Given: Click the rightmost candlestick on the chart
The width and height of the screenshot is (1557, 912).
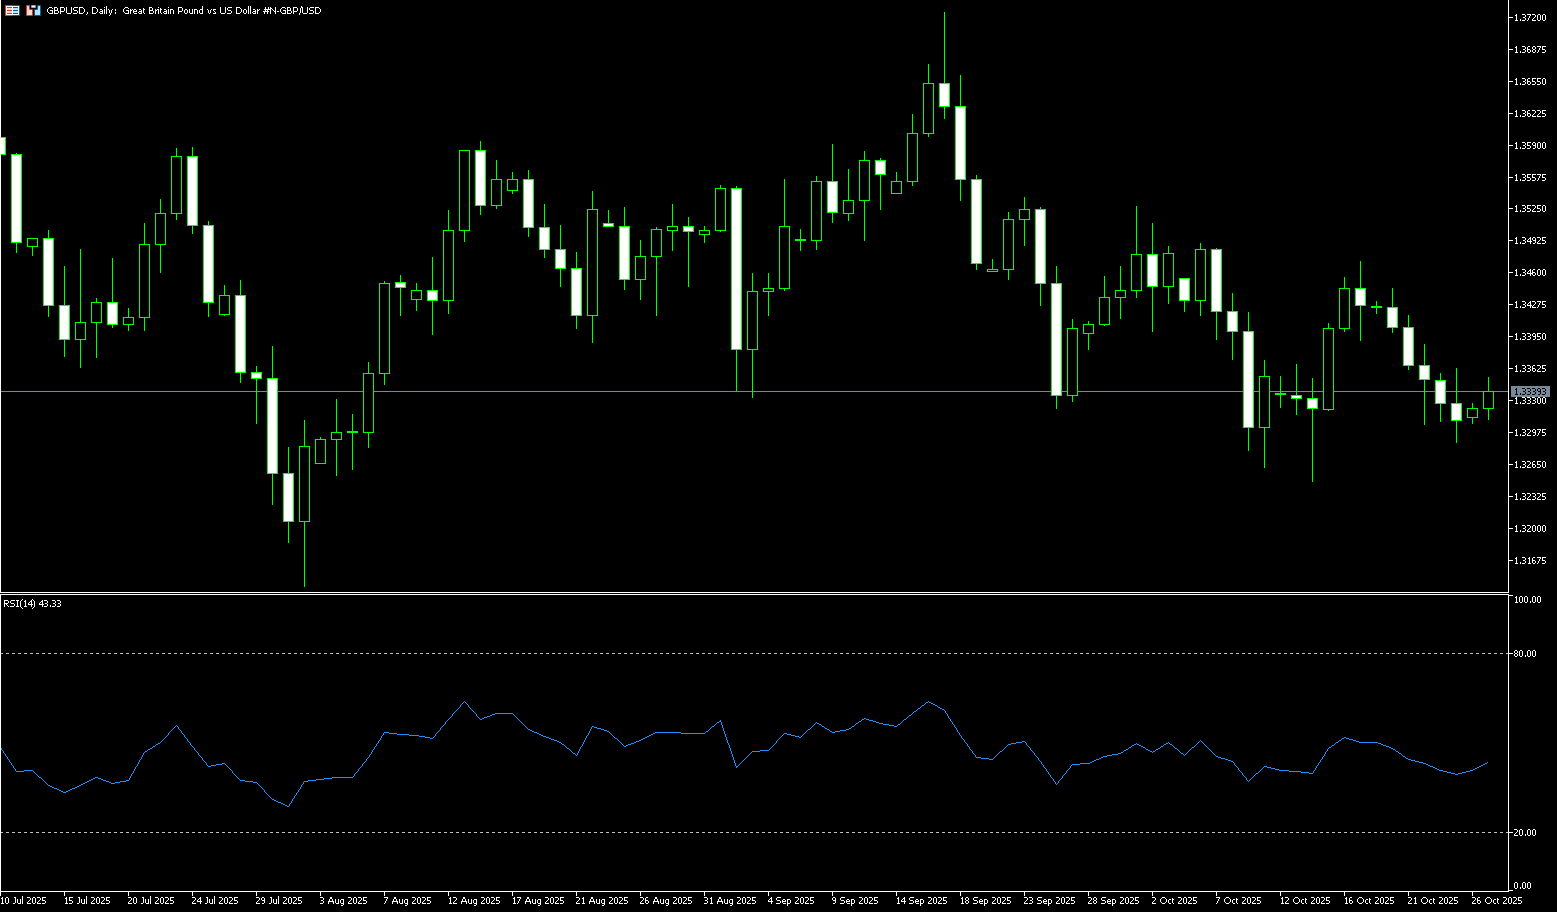Looking at the screenshot, I should click(x=1488, y=399).
